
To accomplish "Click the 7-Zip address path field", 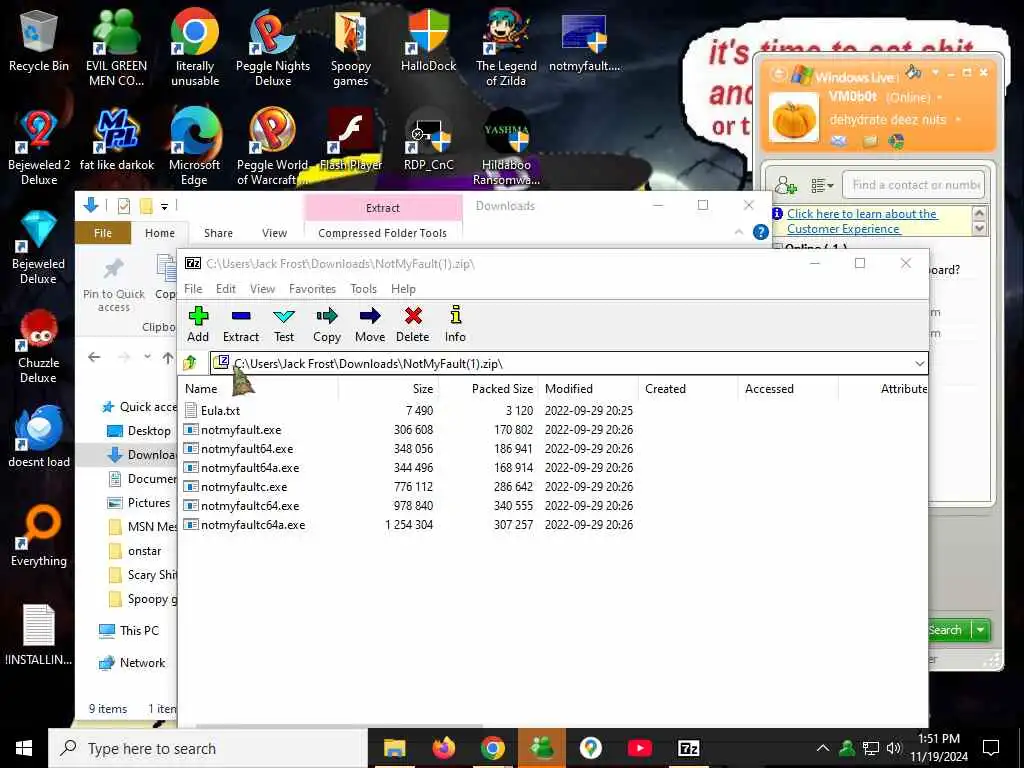I will pyautogui.click(x=568, y=364).
